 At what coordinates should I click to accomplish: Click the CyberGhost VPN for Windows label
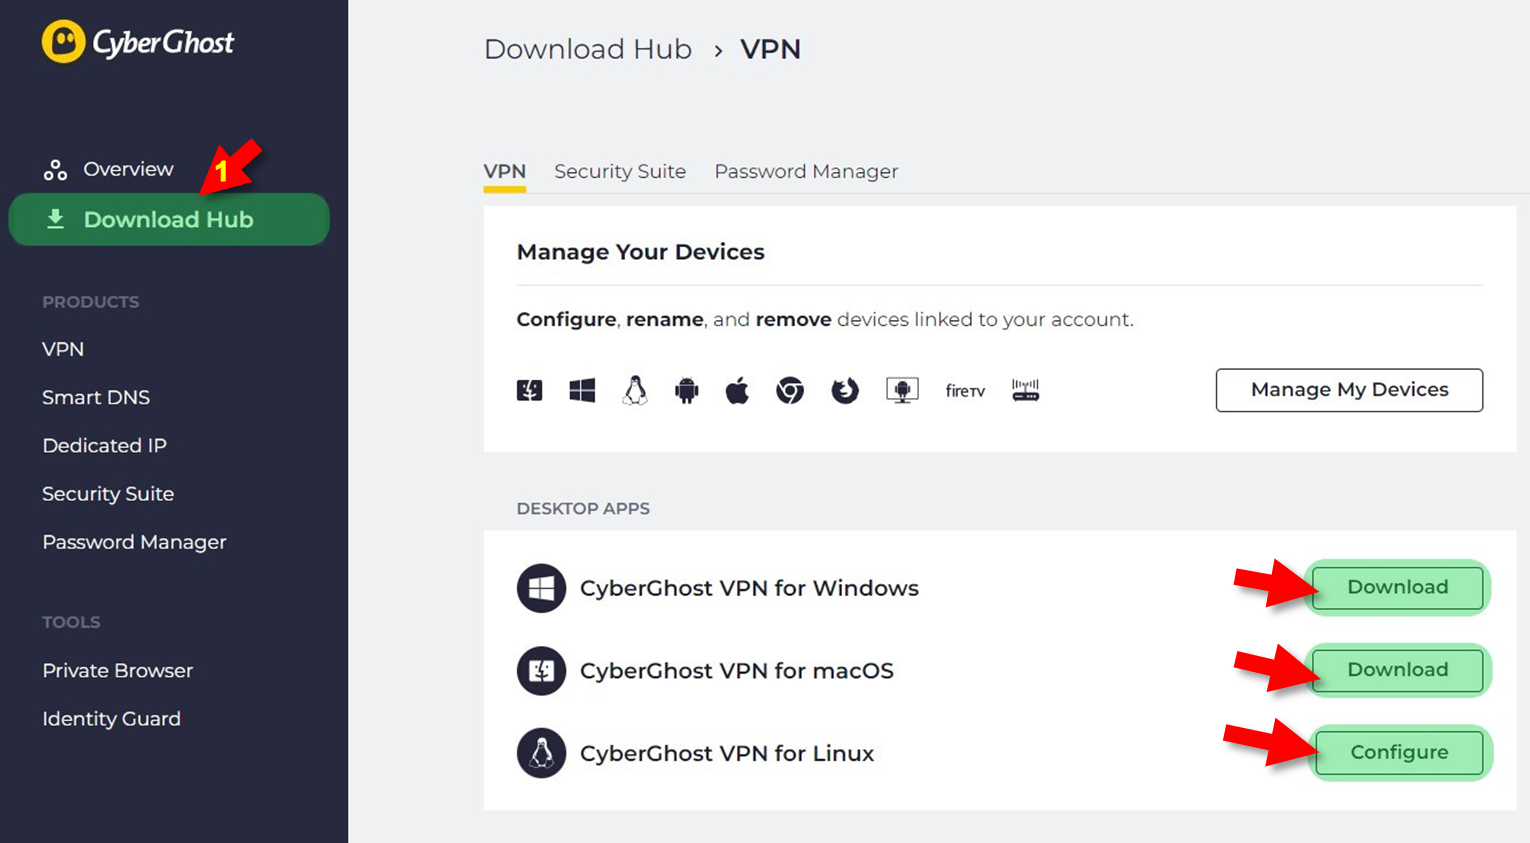(749, 588)
